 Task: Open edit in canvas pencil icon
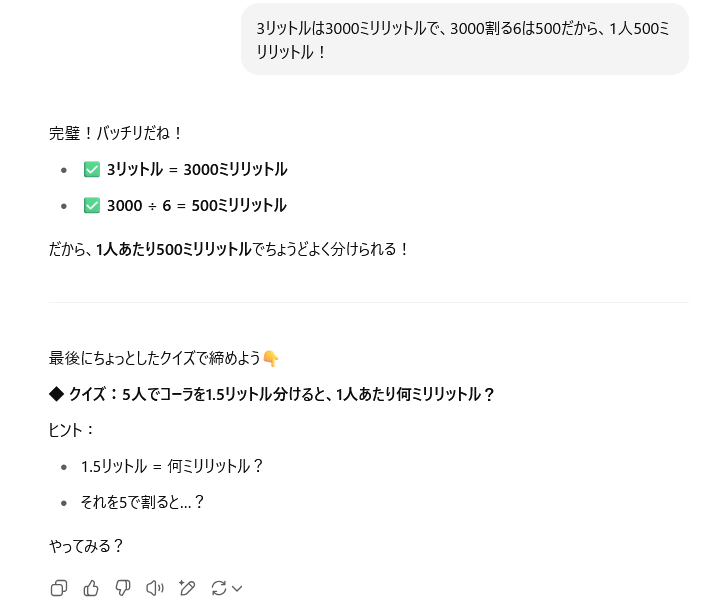click(x=187, y=588)
